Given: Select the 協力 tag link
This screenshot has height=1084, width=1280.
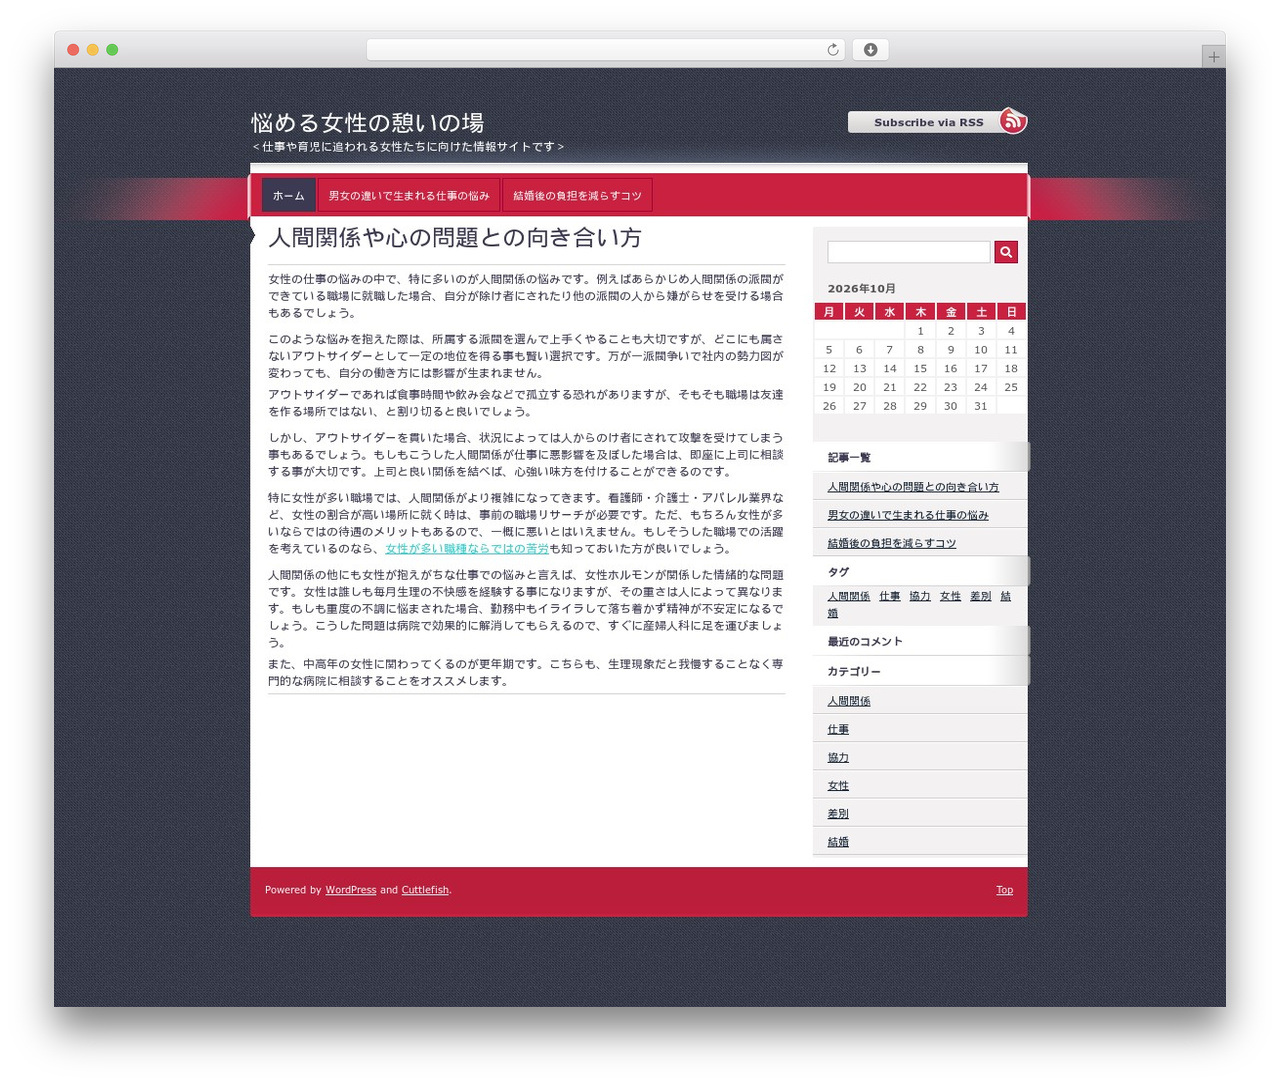Looking at the screenshot, I should click(x=920, y=596).
